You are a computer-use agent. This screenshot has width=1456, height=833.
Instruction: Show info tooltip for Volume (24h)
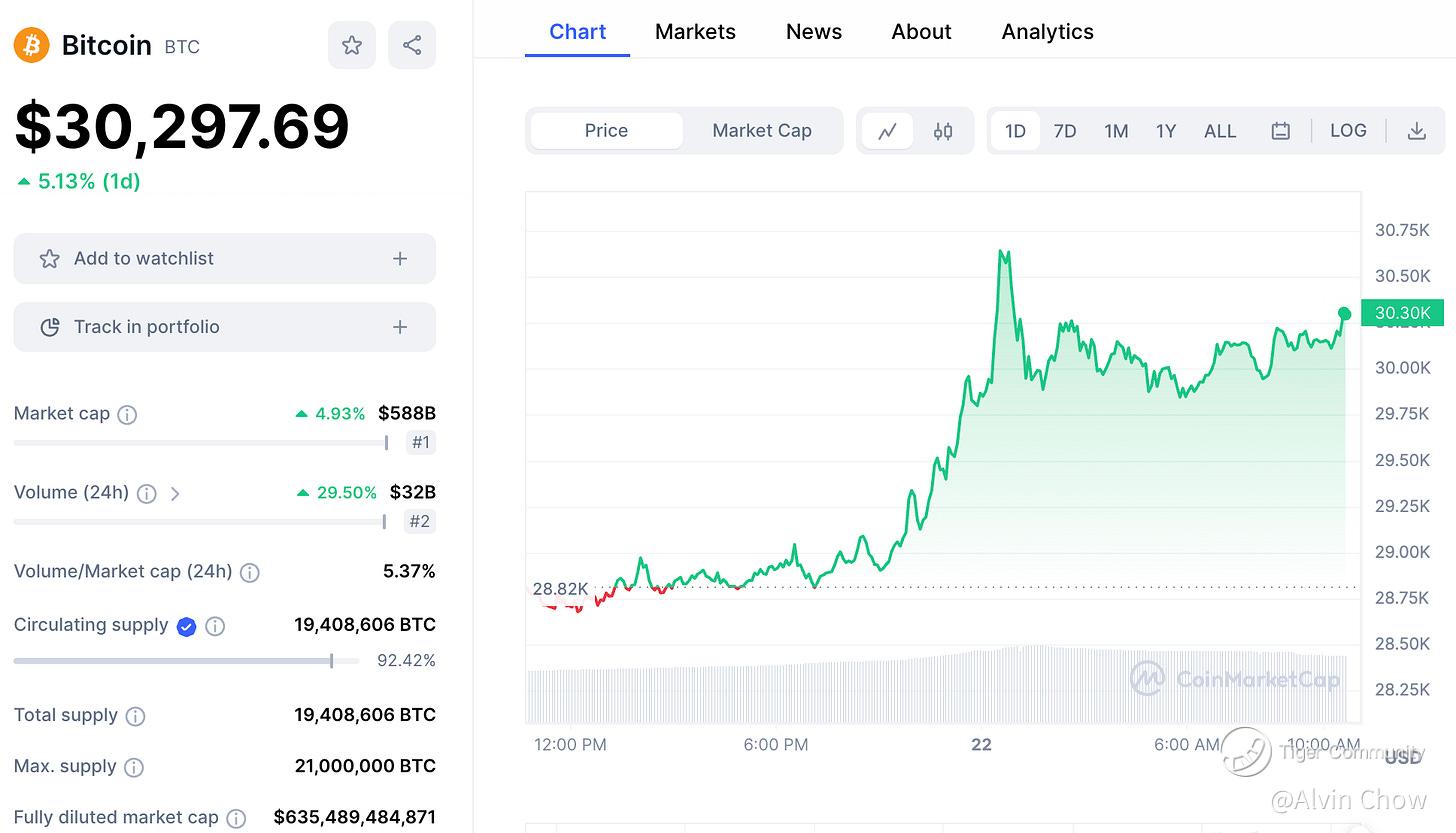[146, 493]
